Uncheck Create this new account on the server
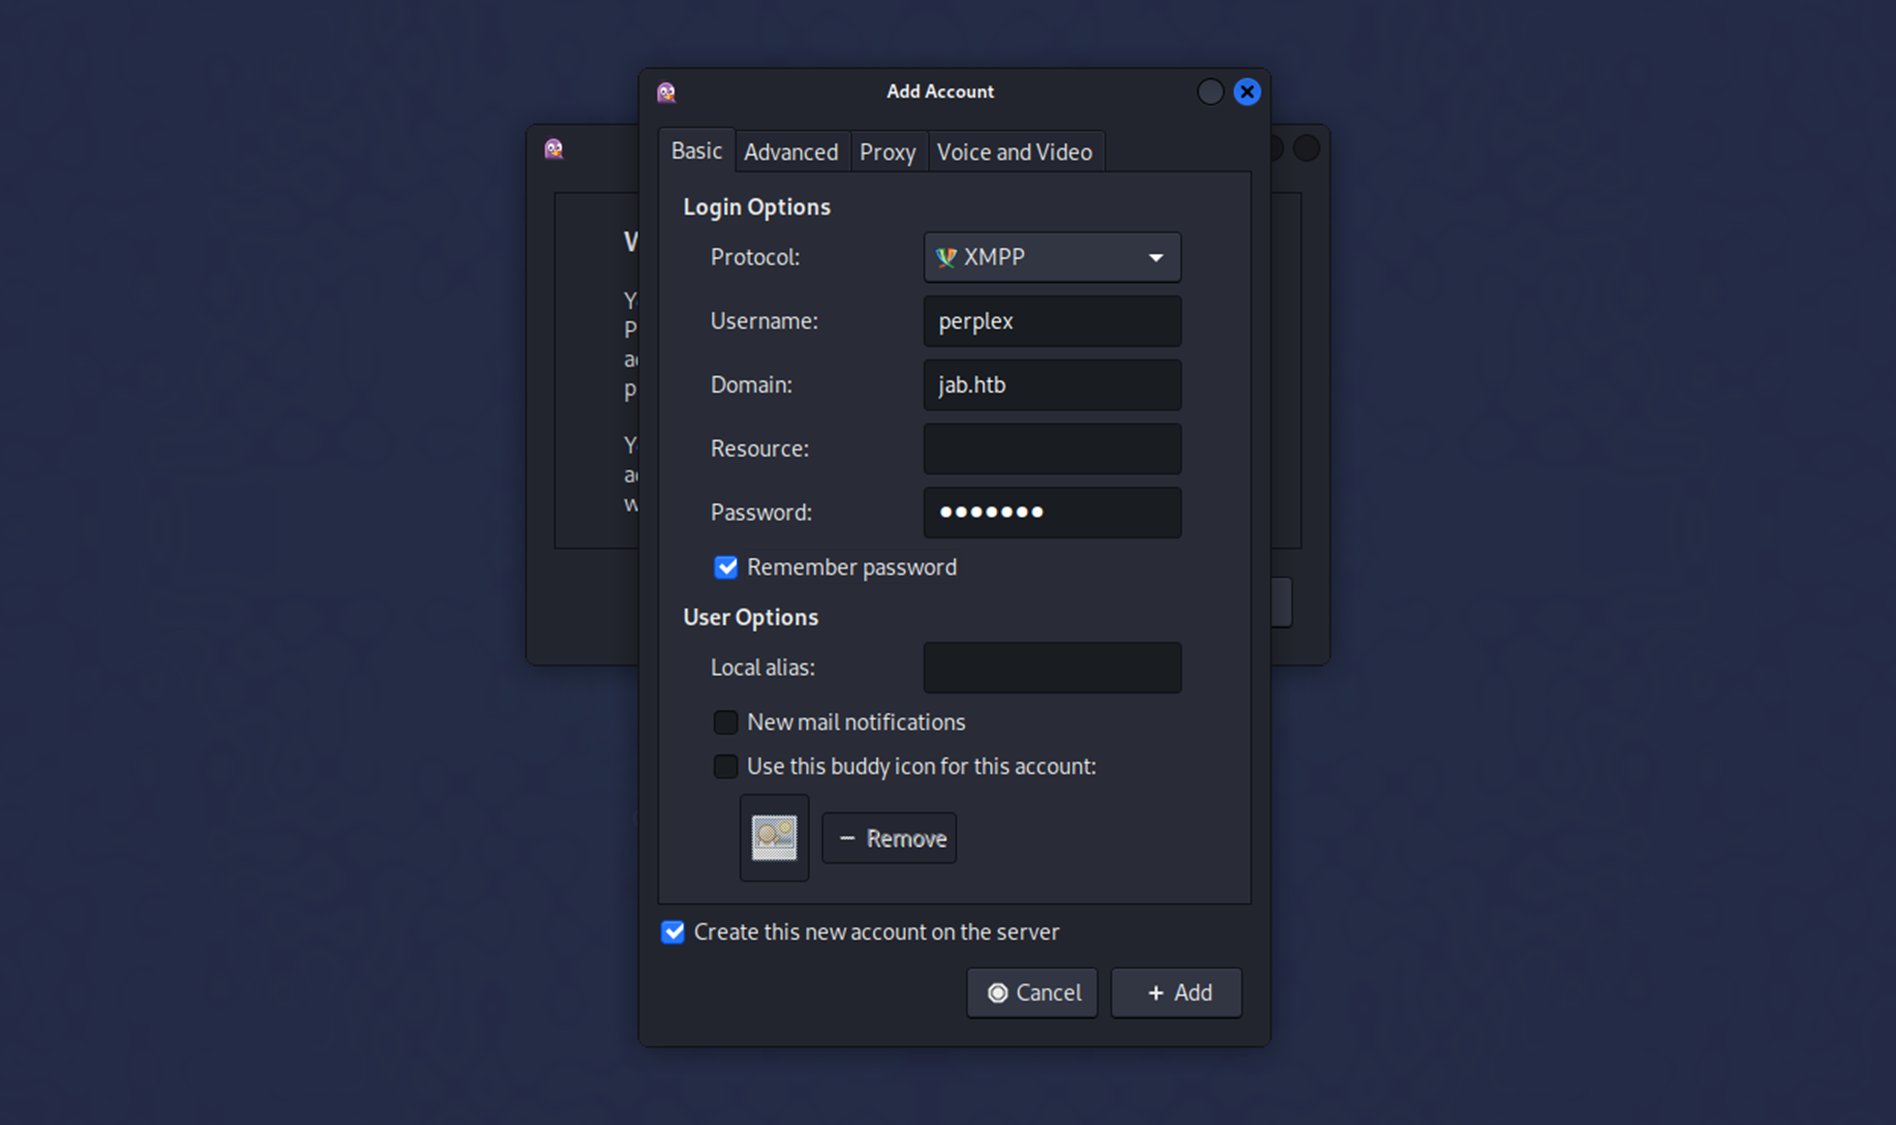The image size is (1896, 1125). [673, 932]
